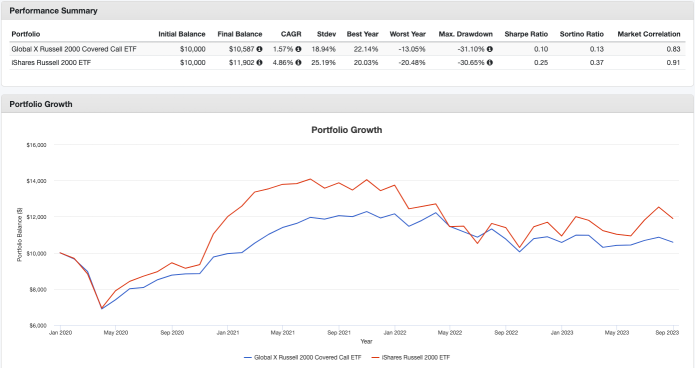Click the $11,902 final balance value
The height and width of the screenshot is (368, 695).
(x=242, y=63)
